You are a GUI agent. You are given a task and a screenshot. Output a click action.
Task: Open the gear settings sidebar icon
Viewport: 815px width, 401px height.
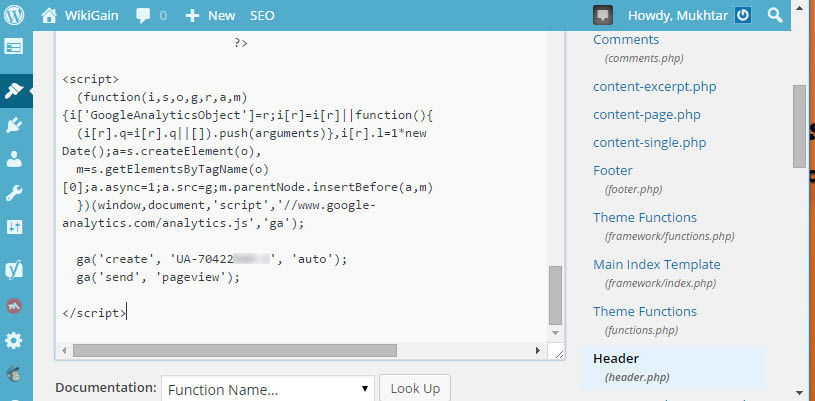pos(14,341)
